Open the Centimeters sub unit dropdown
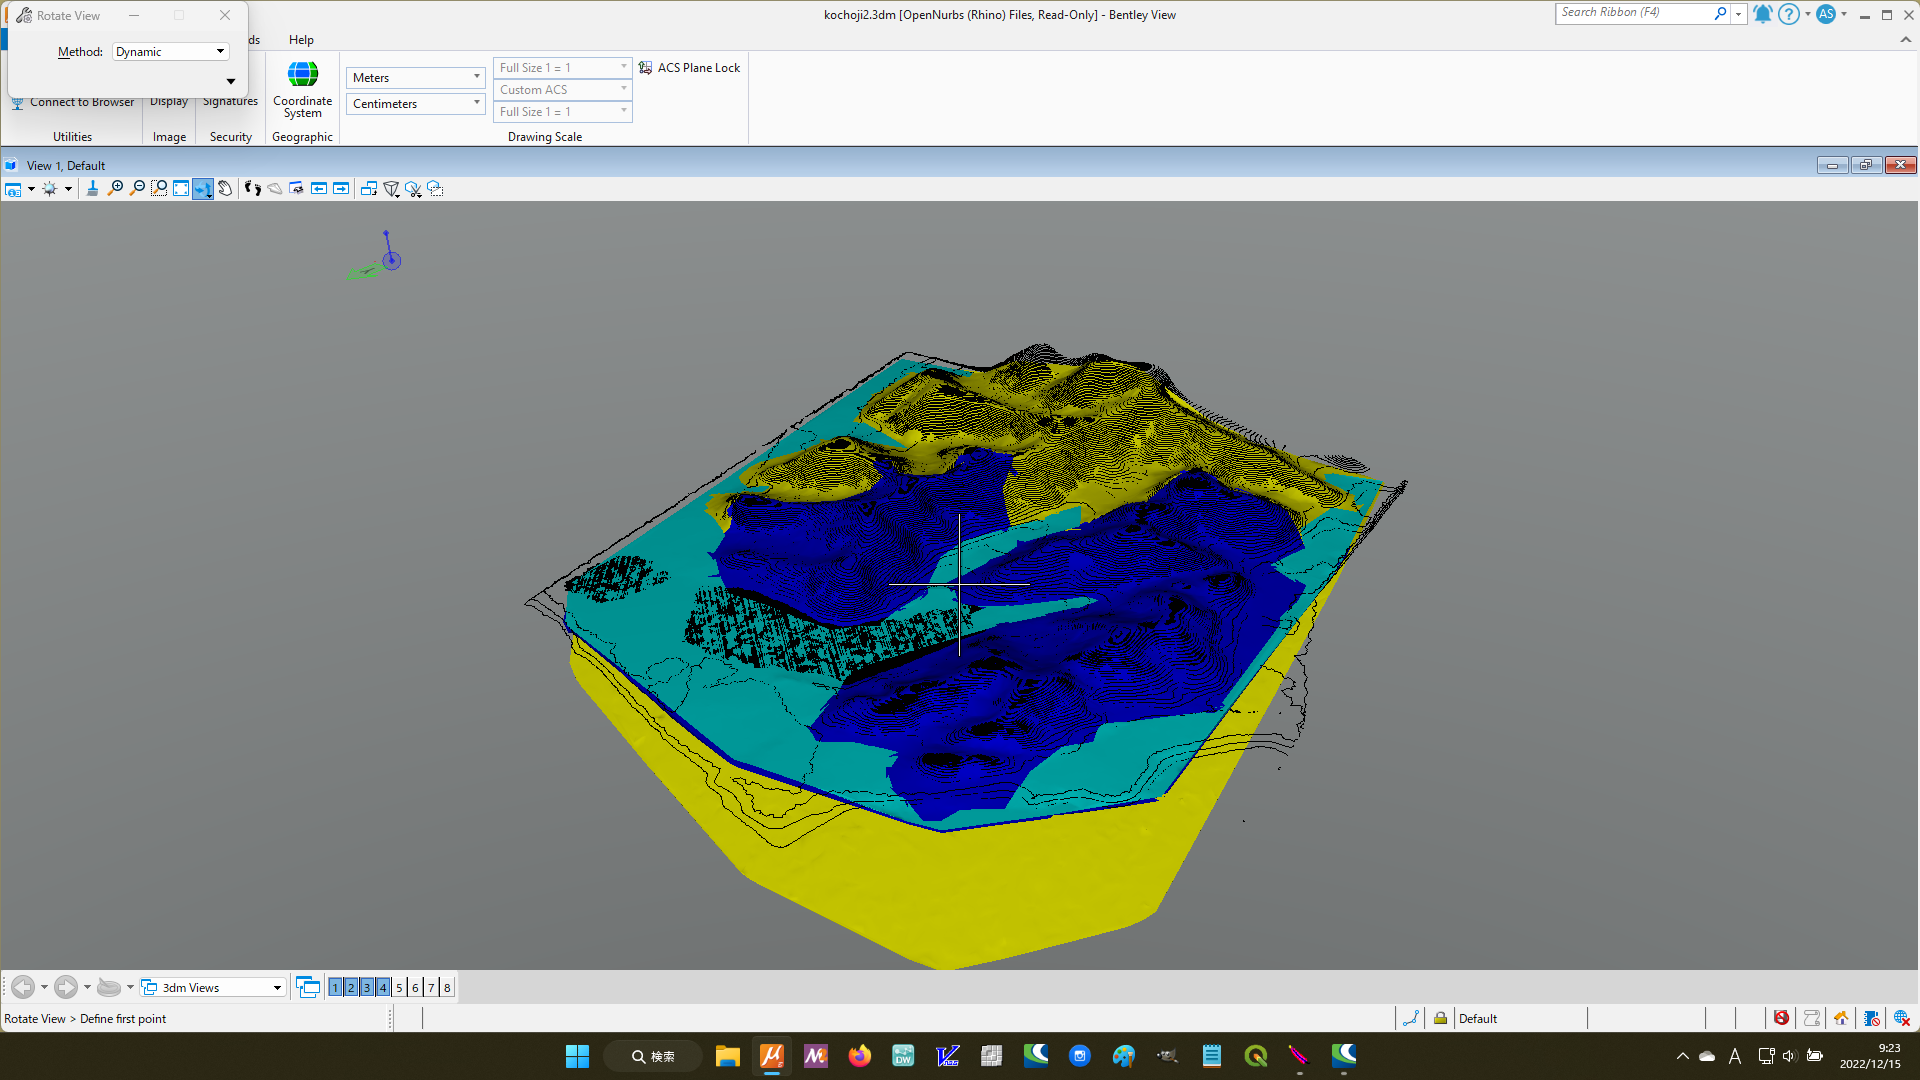Viewport: 1920px width, 1080px height. 416,104
